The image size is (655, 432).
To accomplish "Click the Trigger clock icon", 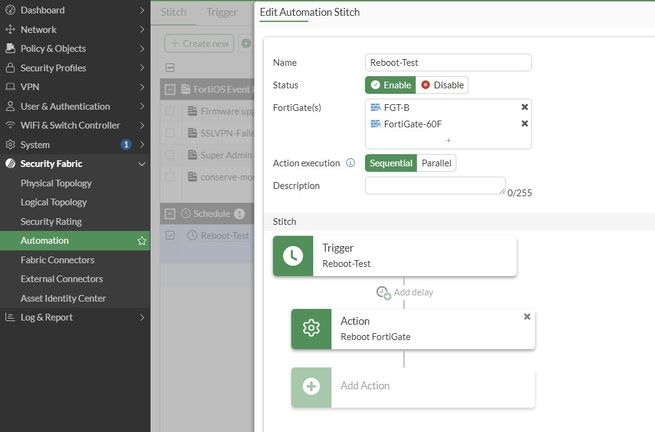I will pyautogui.click(x=293, y=256).
